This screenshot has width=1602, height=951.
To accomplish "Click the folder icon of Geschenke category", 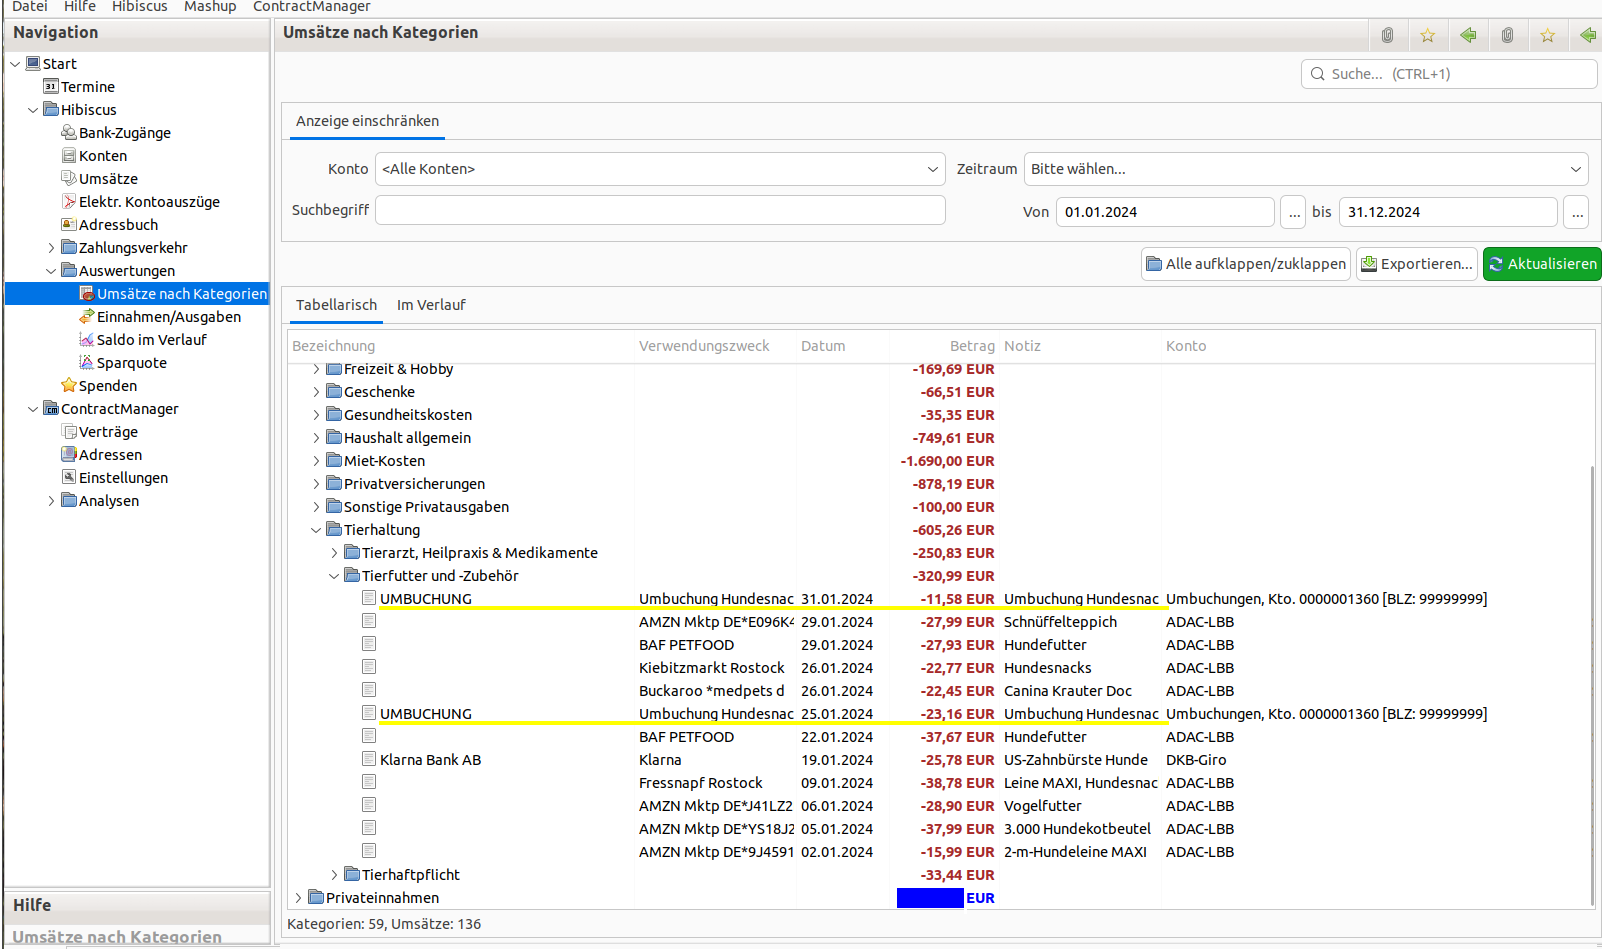I will 334,392.
